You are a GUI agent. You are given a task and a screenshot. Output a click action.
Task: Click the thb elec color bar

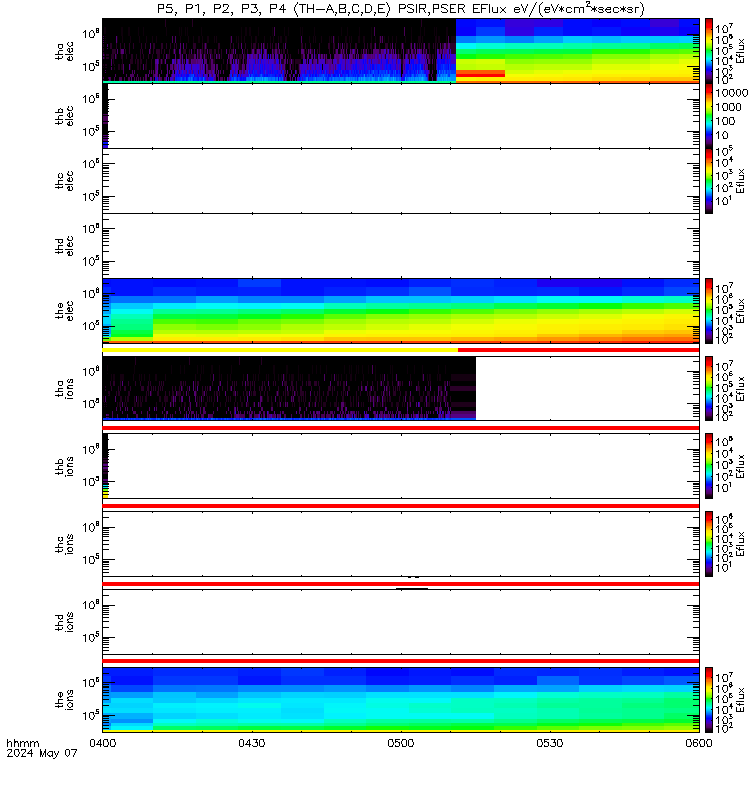tap(709, 115)
